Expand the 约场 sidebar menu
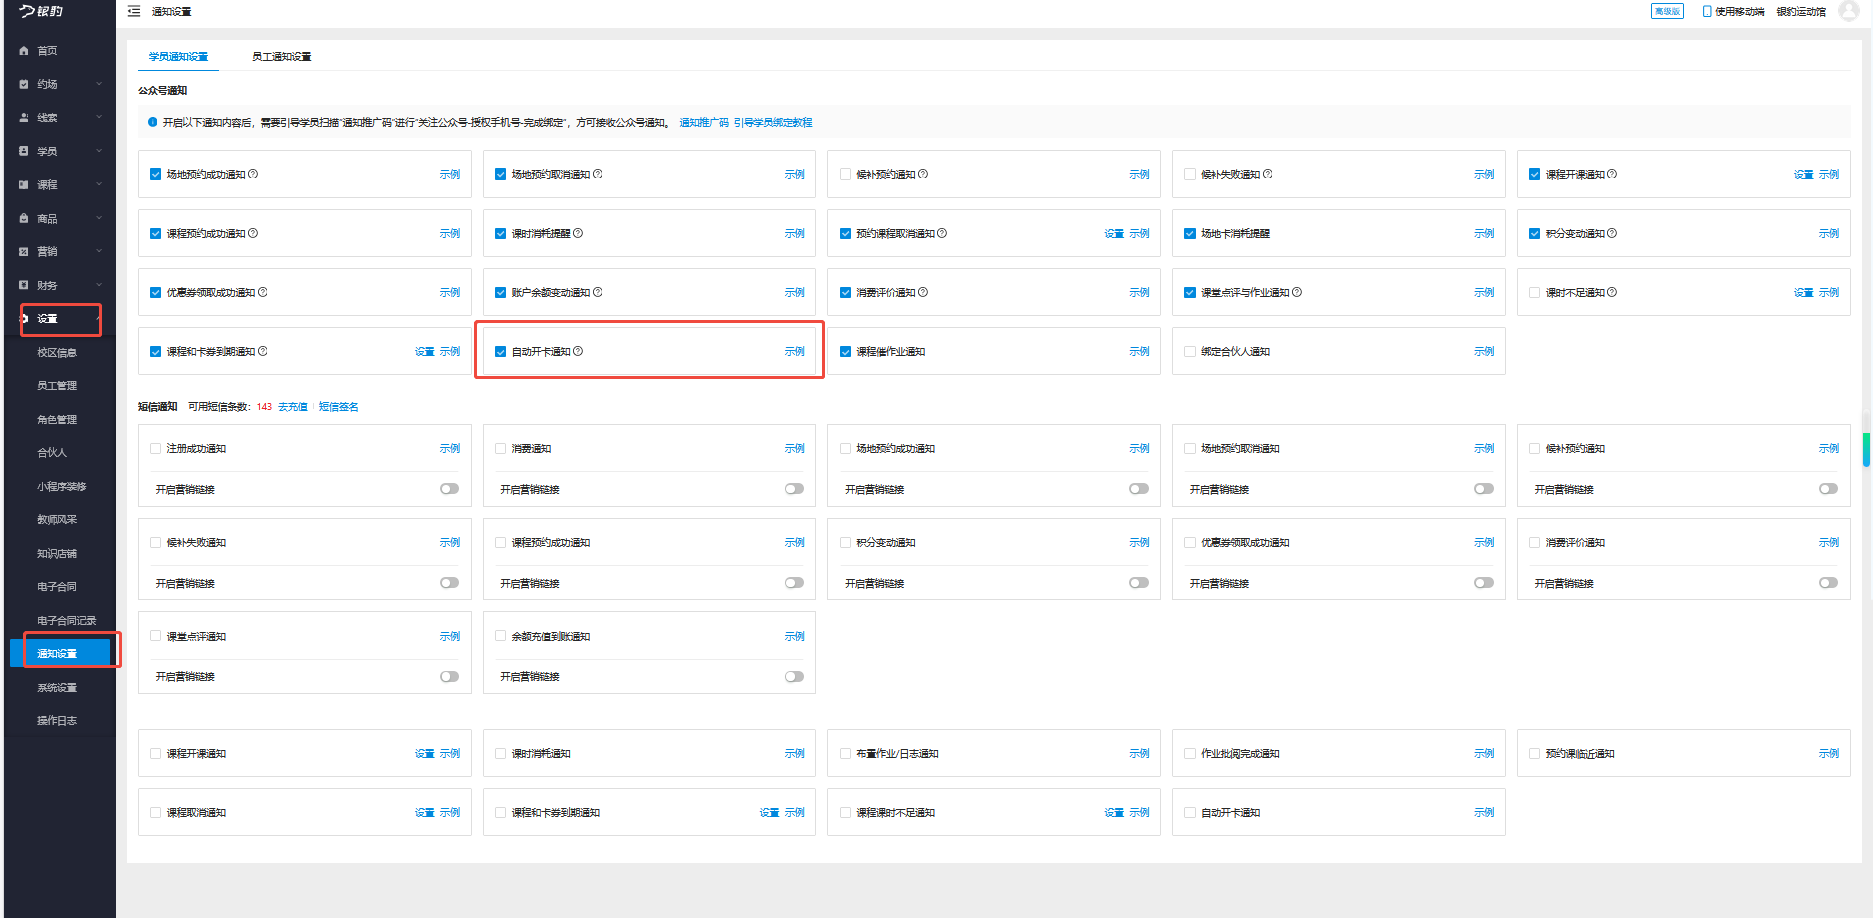 click(98, 84)
